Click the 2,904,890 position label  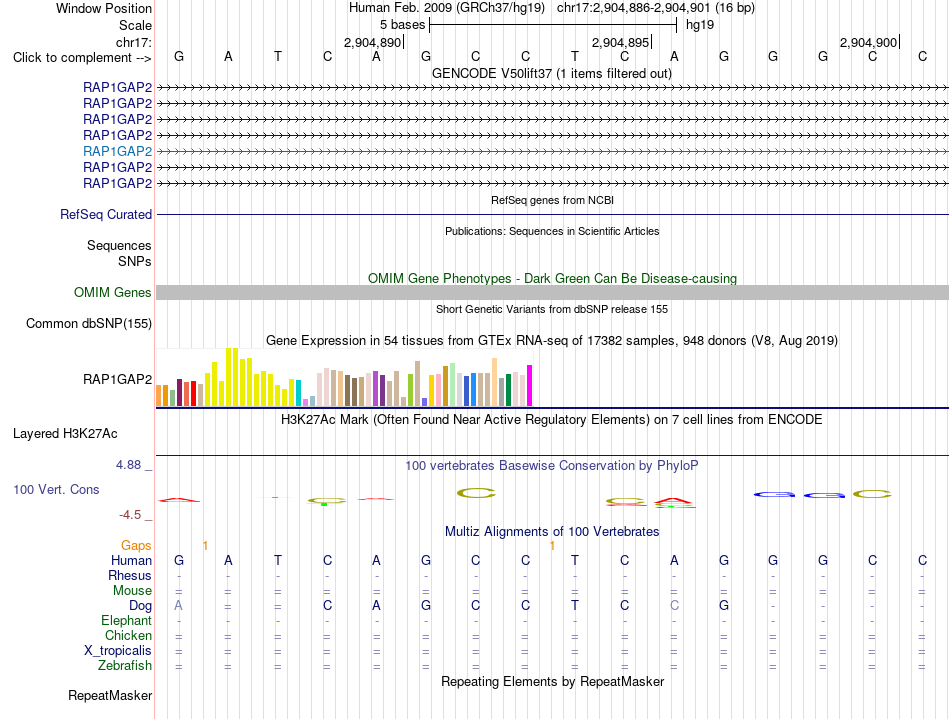click(372, 42)
